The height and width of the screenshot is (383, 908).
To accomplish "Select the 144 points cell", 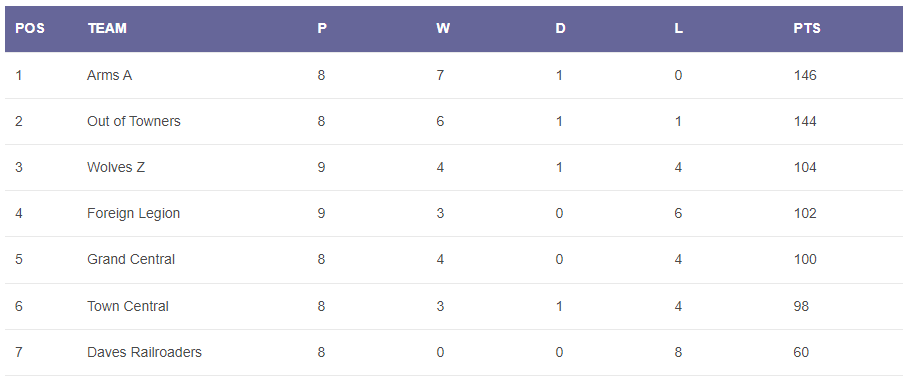I will coord(805,121).
